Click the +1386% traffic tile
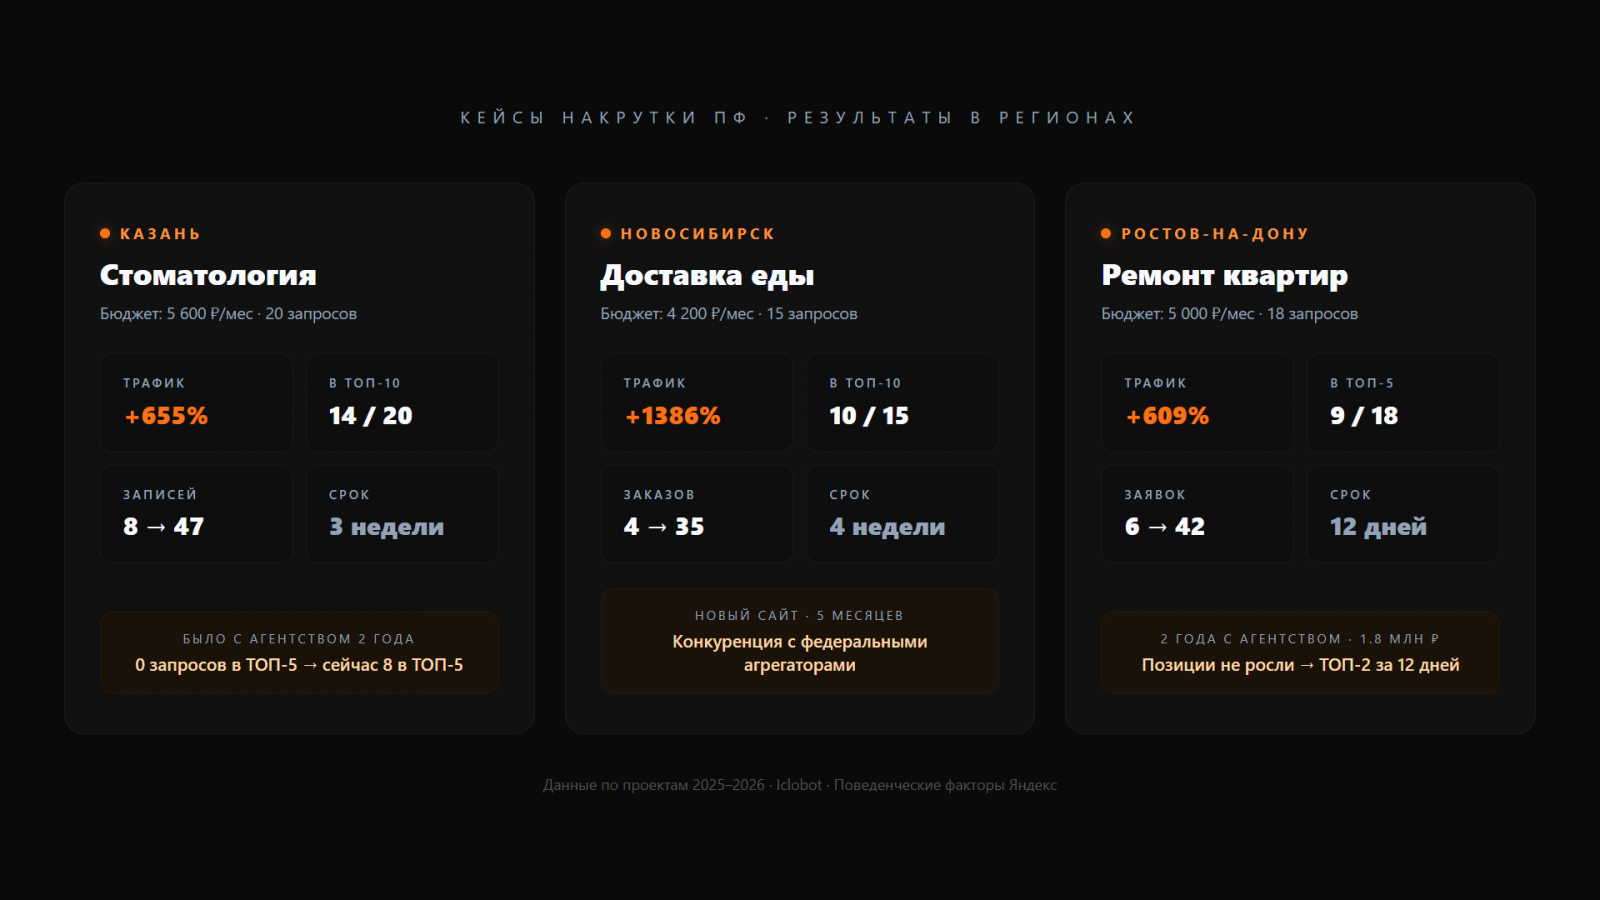Viewport: 1600px width, 900px height. click(x=696, y=402)
